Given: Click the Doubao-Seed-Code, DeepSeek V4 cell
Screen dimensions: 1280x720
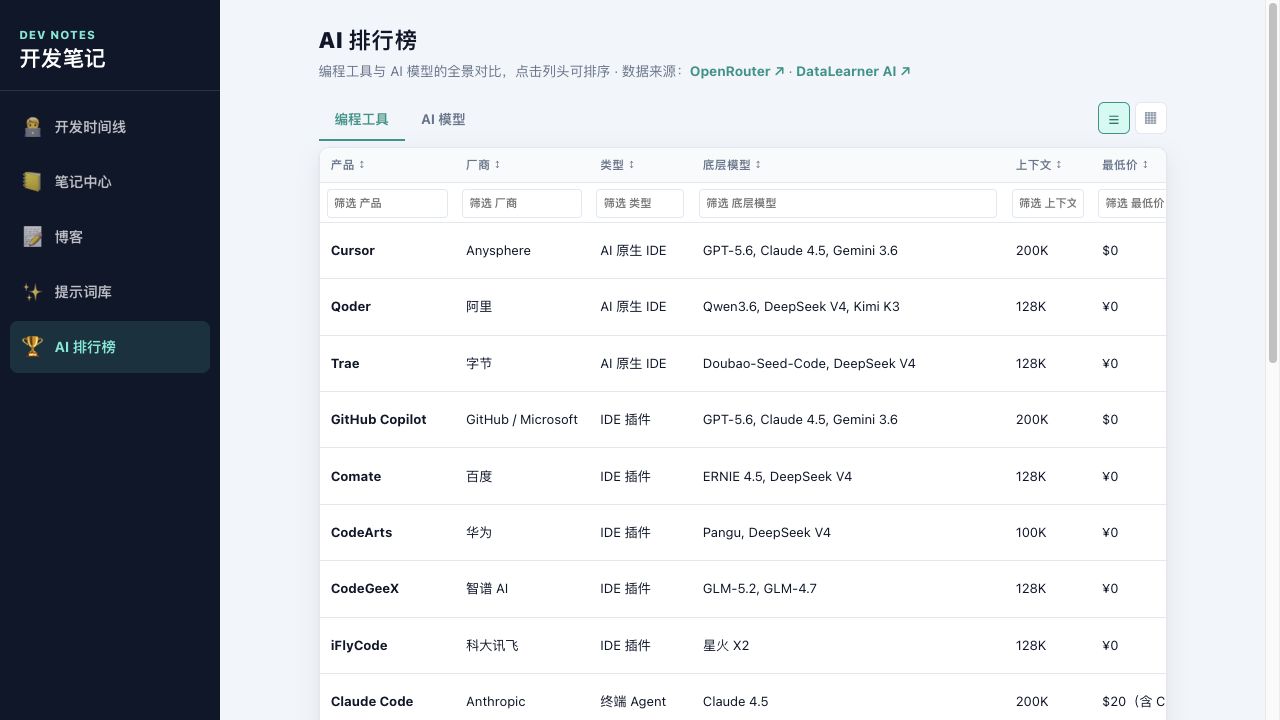Looking at the screenshot, I should point(809,363).
